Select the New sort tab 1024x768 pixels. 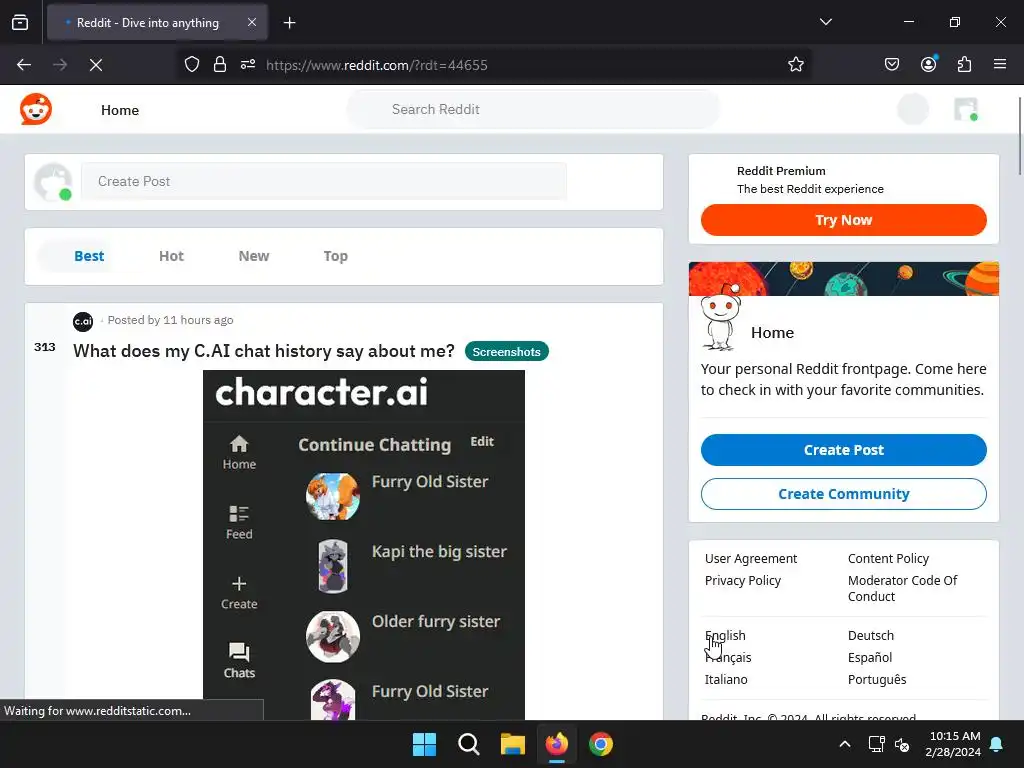pos(253,256)
